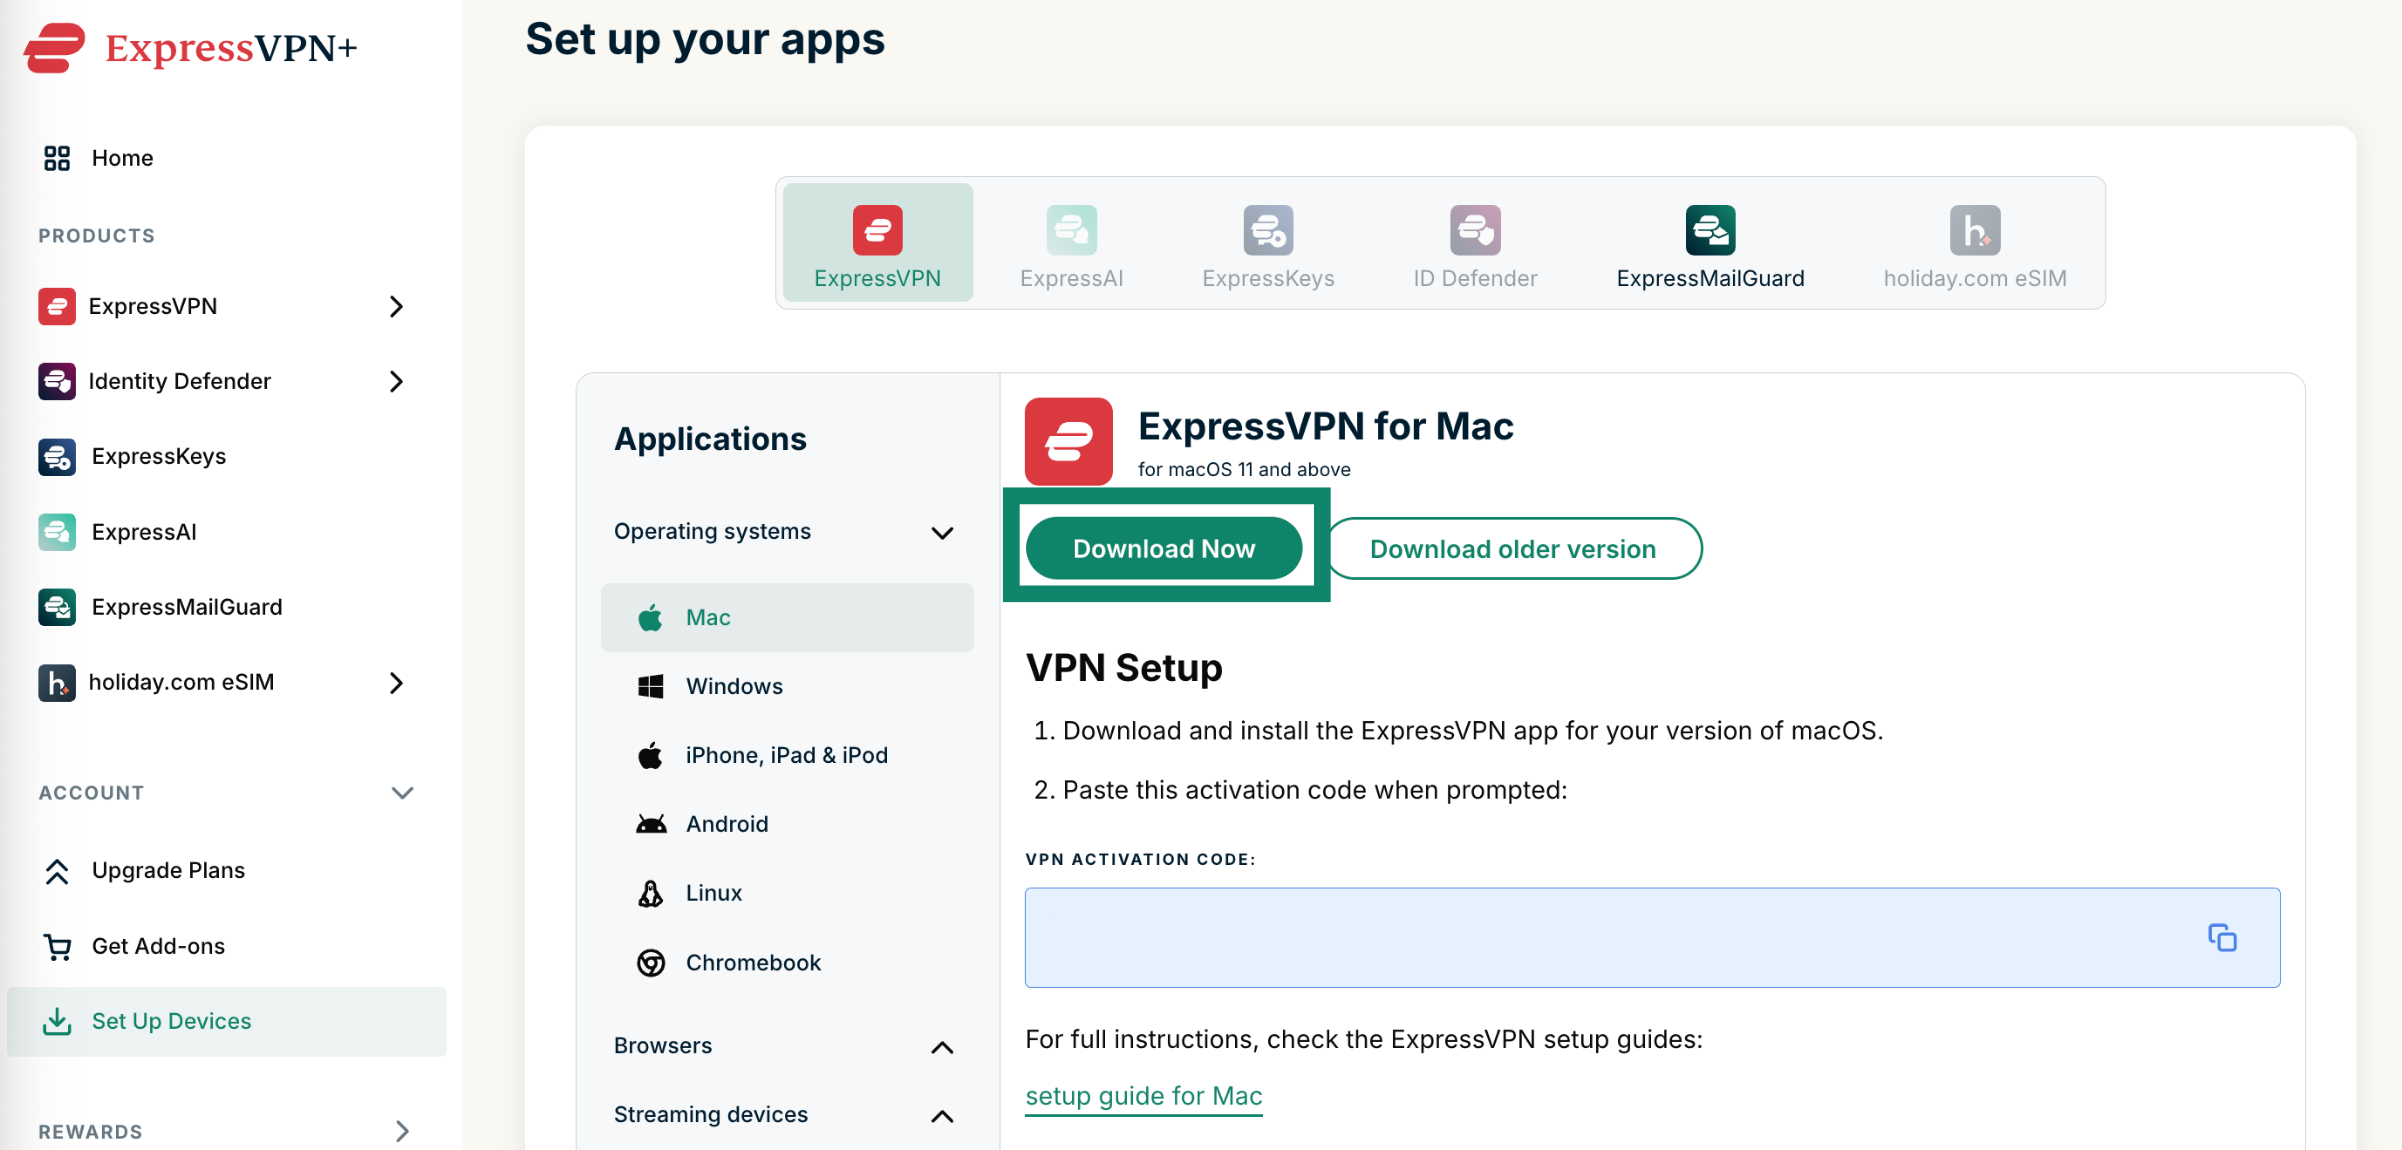Expand the ExpressVPN sidebar submenu chevron
Viewport: 2402px width, 1150px height.
pos(397,306)
